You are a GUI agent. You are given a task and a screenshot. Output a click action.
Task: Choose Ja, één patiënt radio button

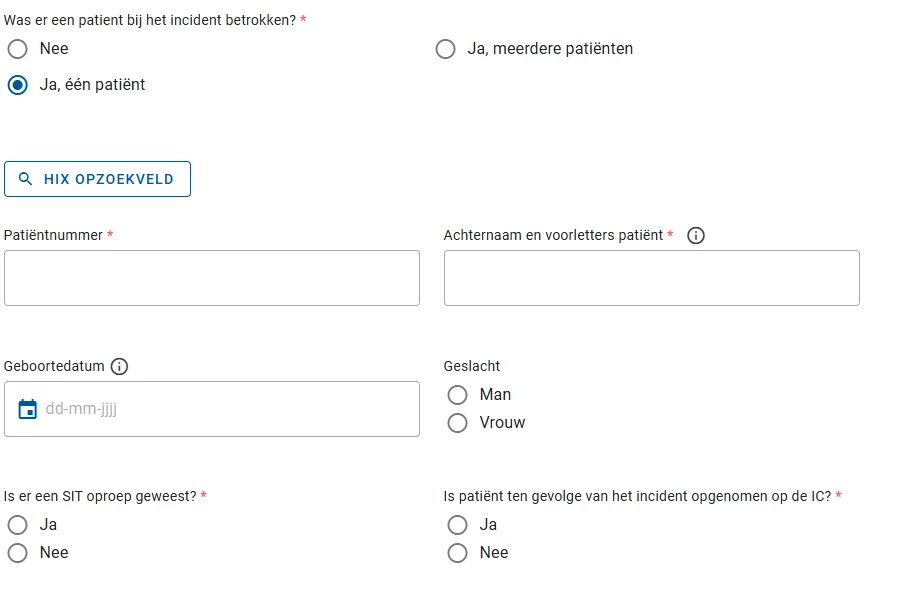pos(18,85)
